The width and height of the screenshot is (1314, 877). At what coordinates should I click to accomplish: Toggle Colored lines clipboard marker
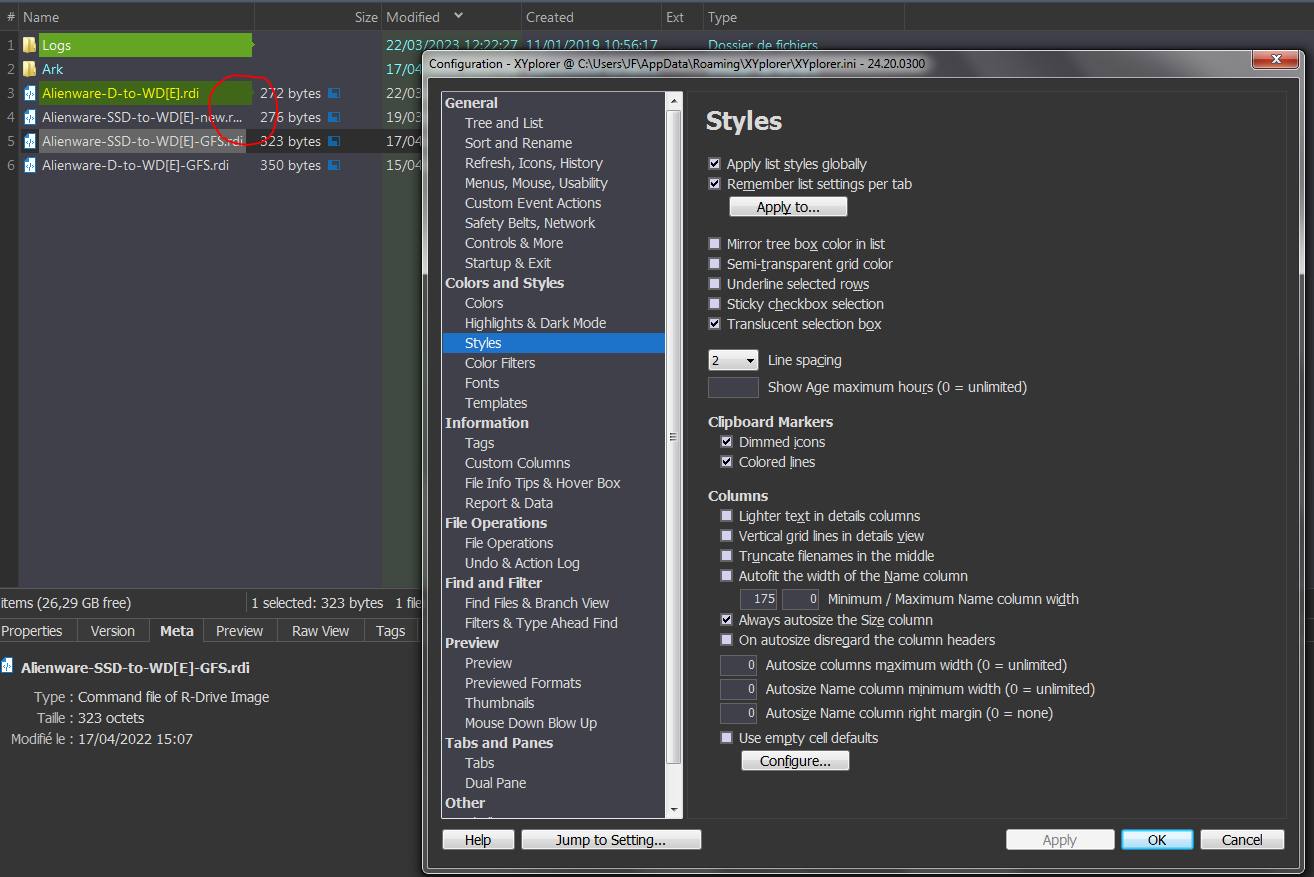[726, 462]
